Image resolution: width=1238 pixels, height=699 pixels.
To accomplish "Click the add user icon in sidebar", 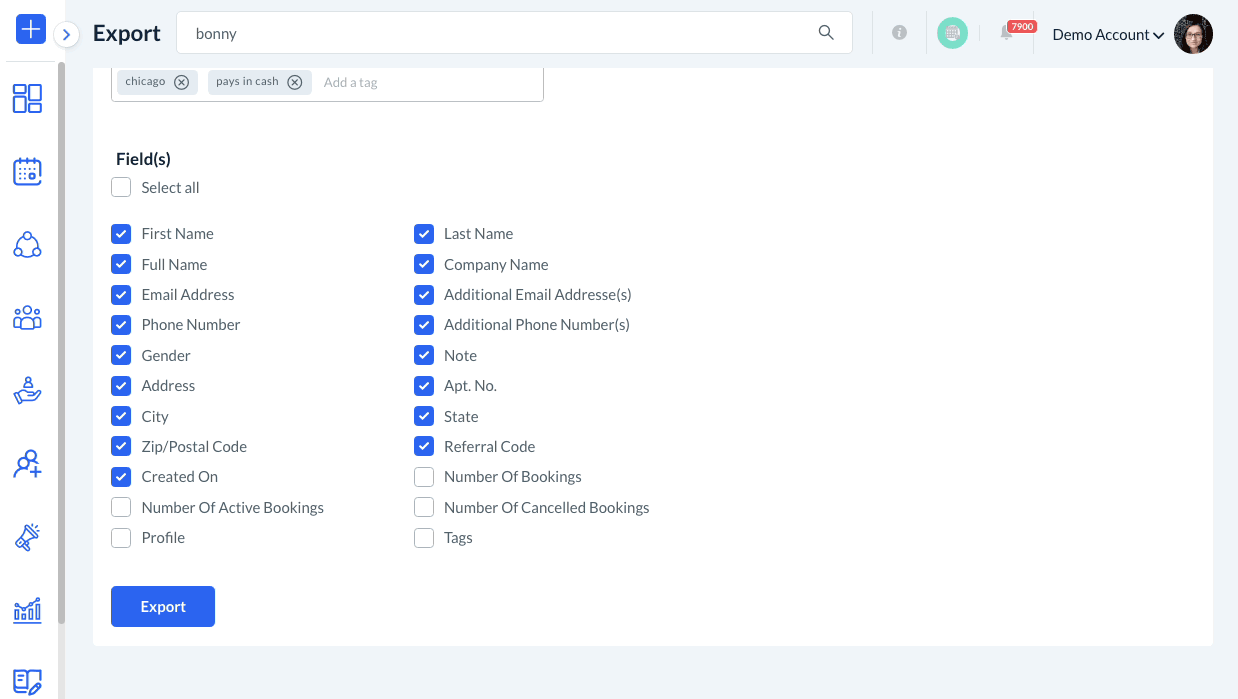I will click(x=27, y=464).
